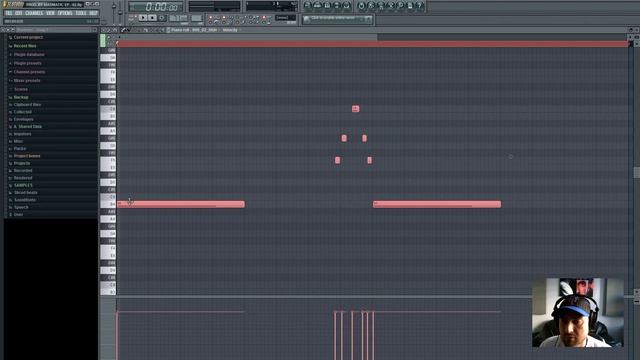Click the C5 piano key

pyautogui.click(x=108, y=197)
